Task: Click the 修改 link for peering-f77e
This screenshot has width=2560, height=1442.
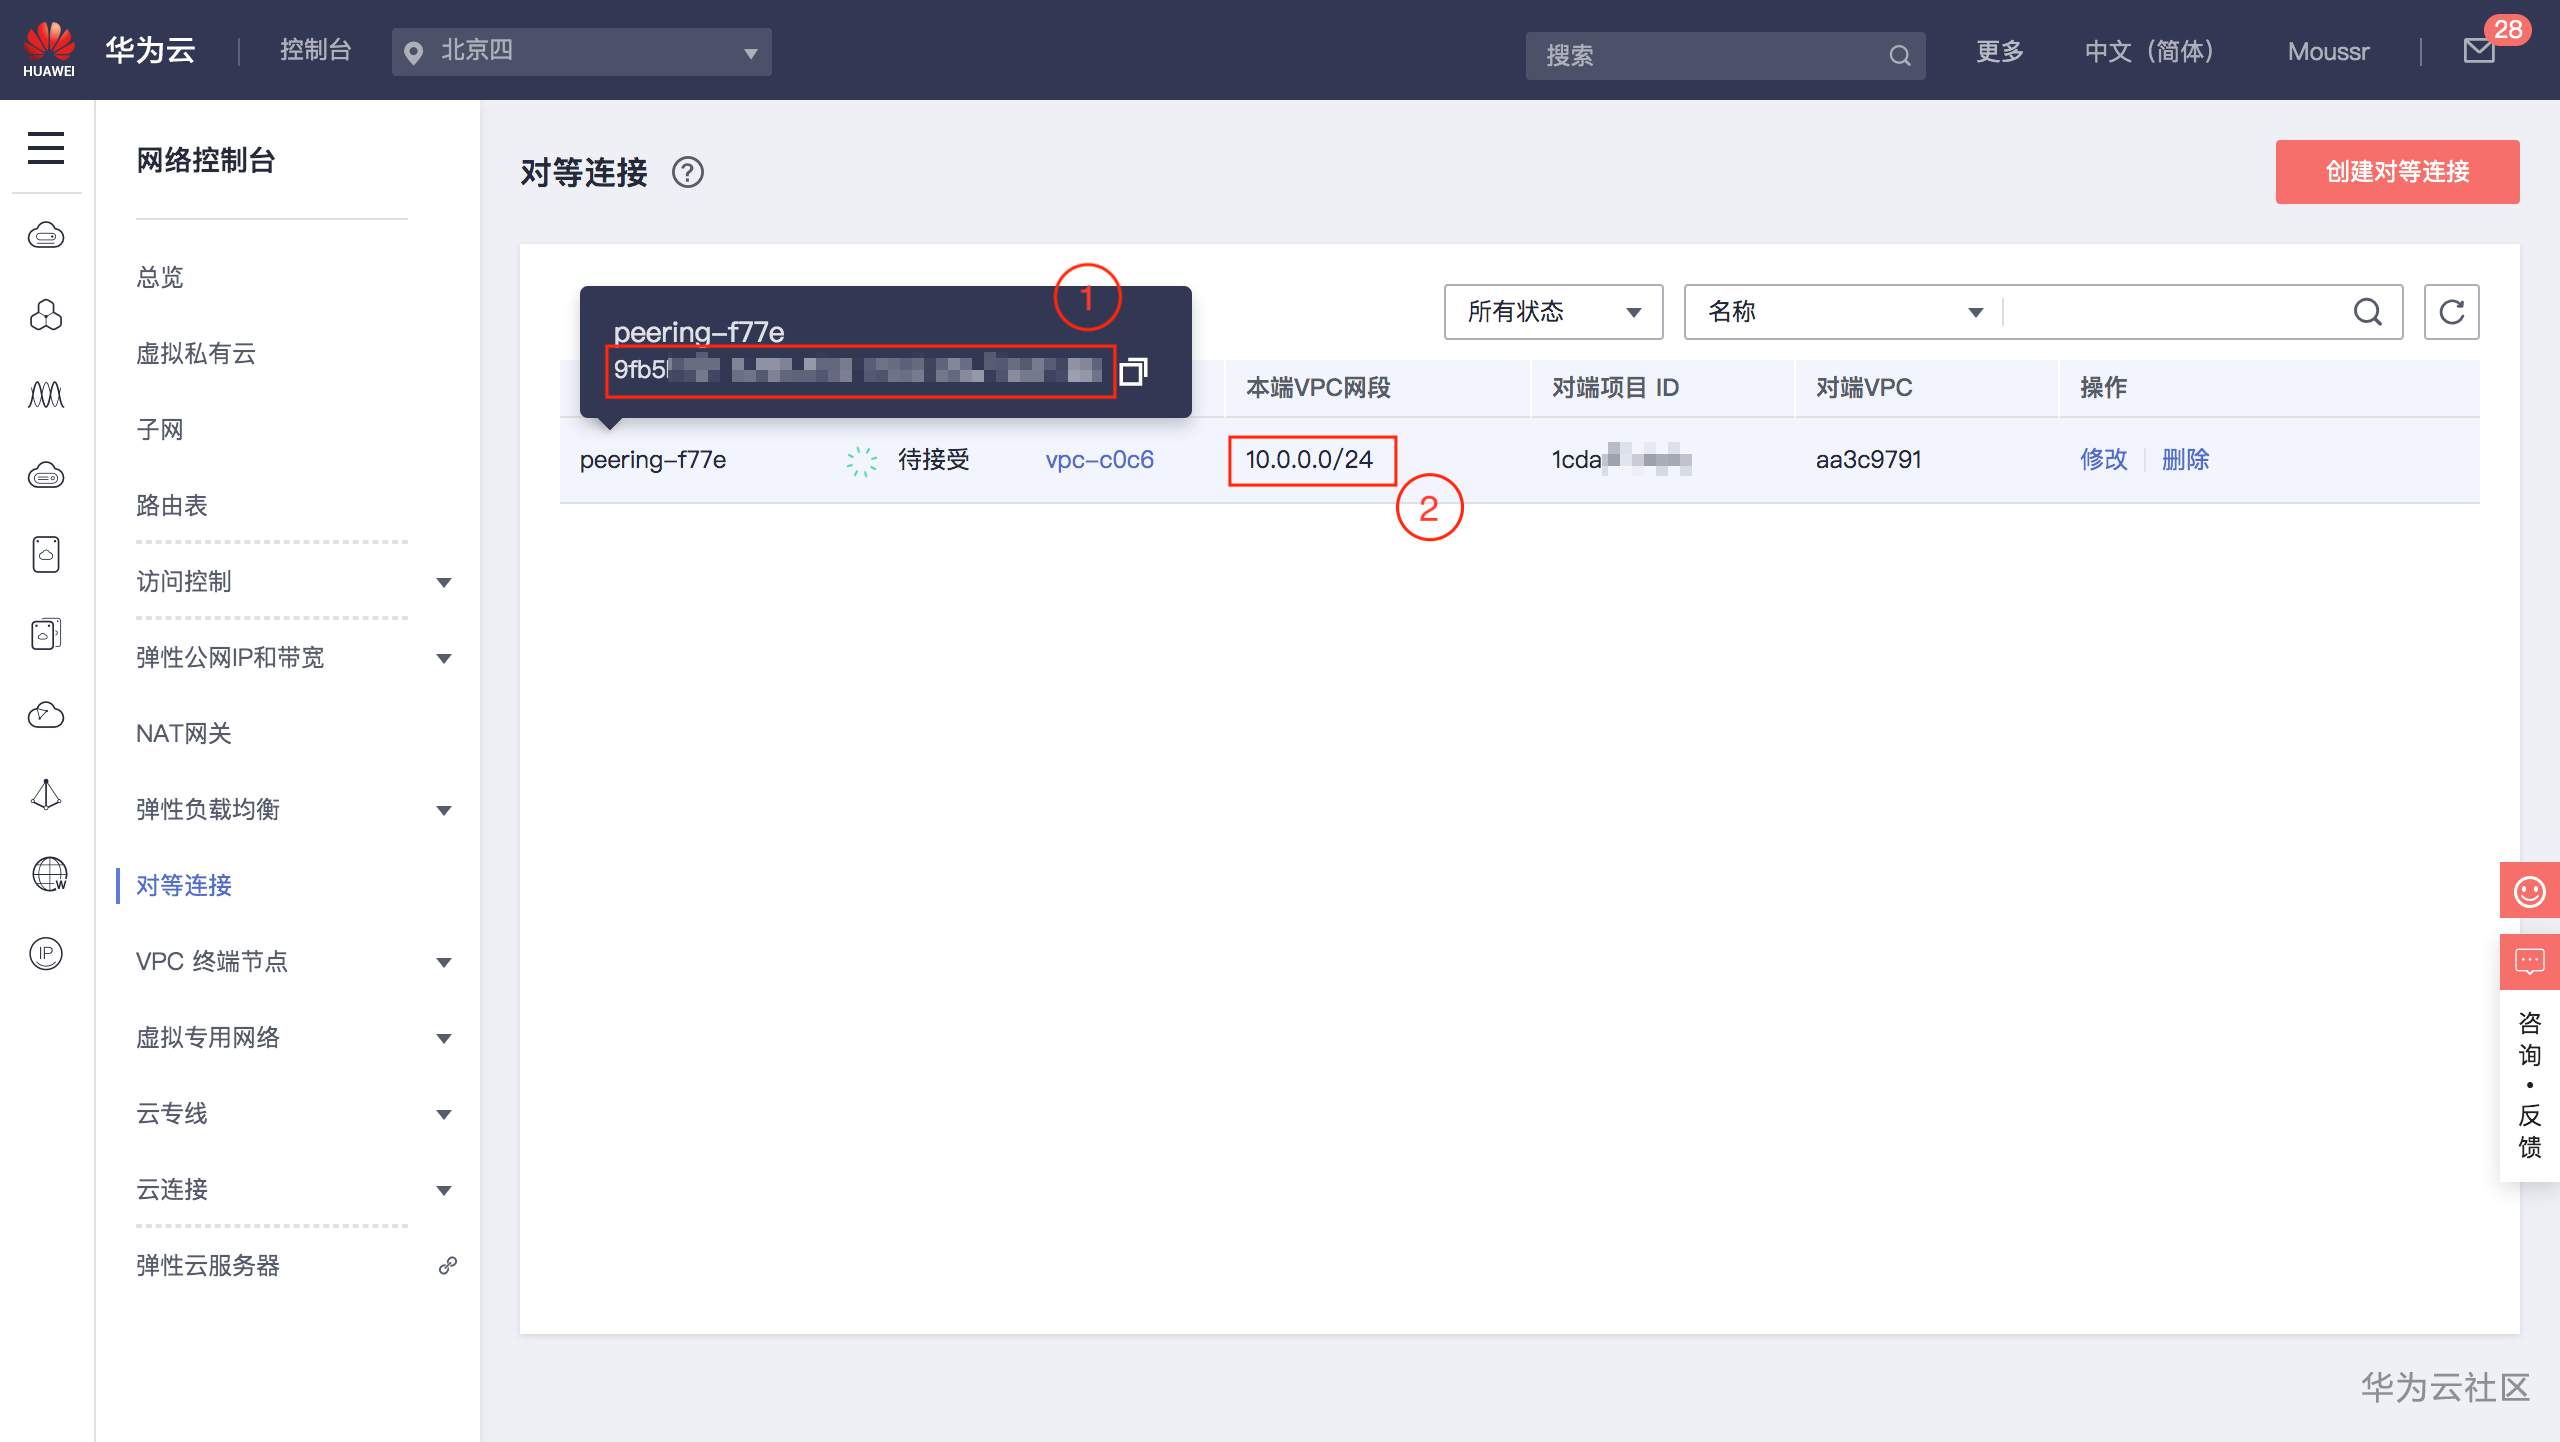Action: pyautogui.click(x=2103, y=460)
